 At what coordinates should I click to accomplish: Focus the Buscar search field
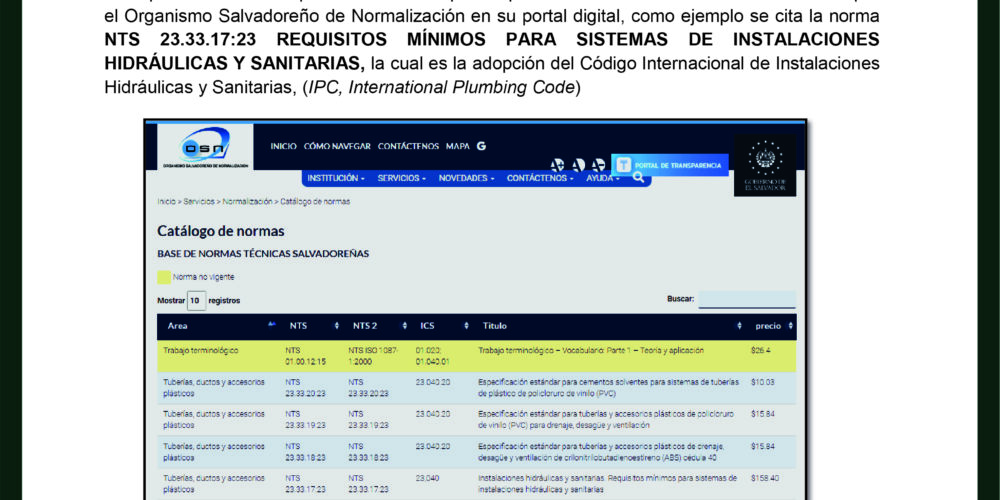[x=746, y=299]
